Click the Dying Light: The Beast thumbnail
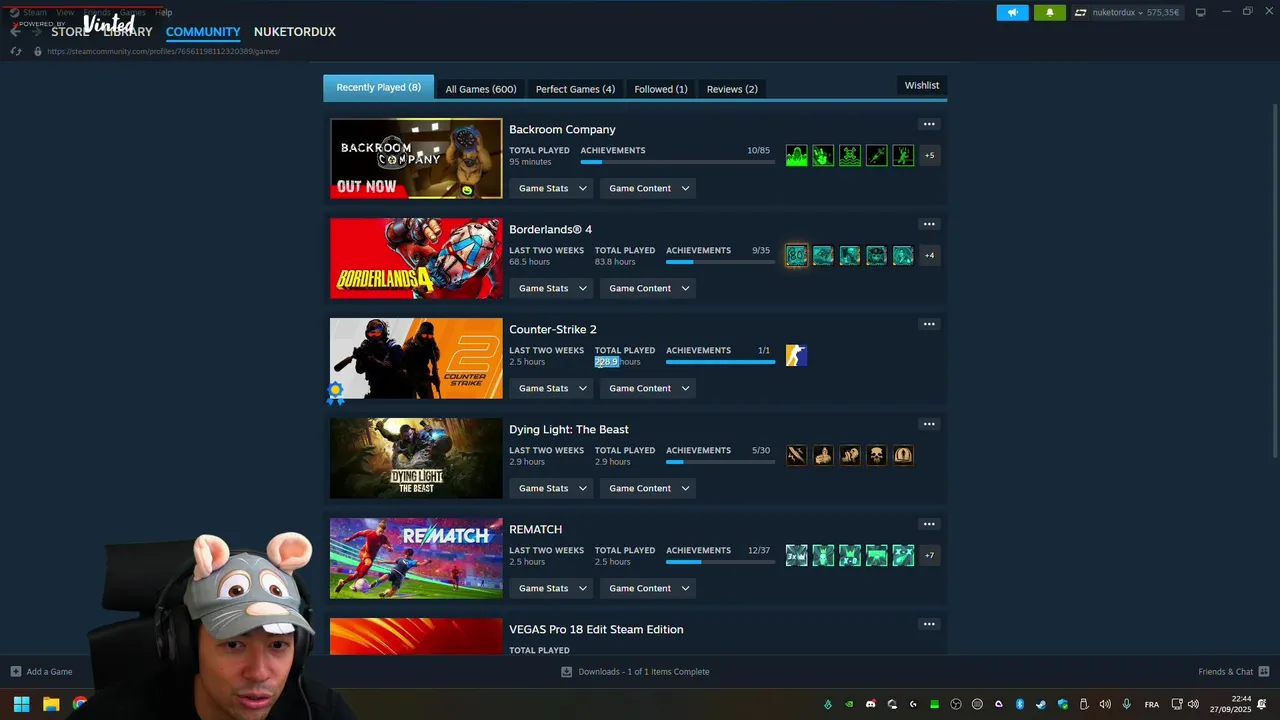 pyautogui.click(x=416, y=458)
